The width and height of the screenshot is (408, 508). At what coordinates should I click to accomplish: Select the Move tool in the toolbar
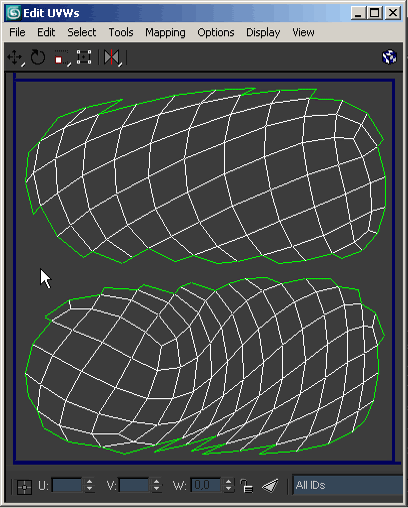tap(15, 57)
